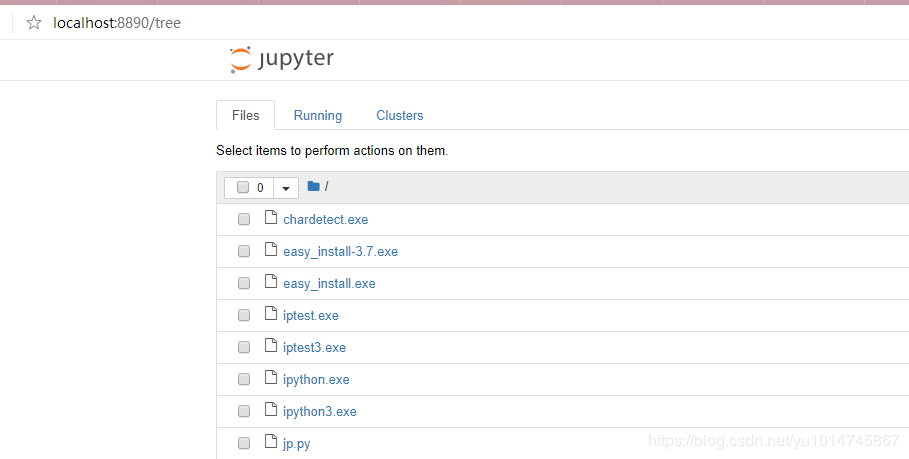The image size is (909, 459).
Task: Select the Files tab
Action: [x=245, y=116]
